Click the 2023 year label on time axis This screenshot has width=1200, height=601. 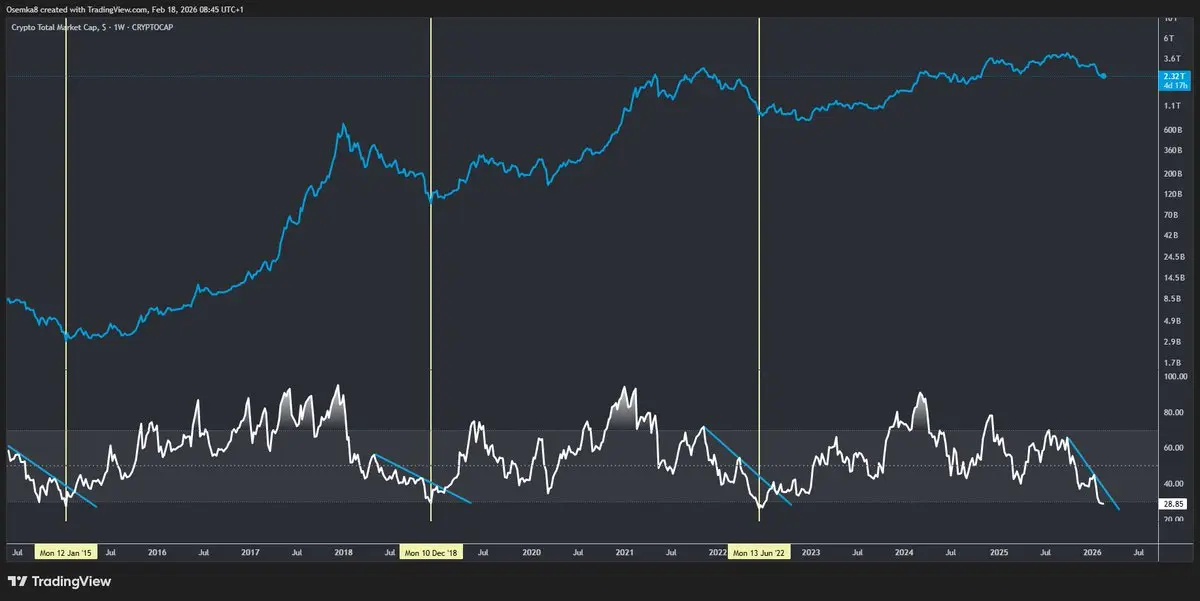pos(811,552)
